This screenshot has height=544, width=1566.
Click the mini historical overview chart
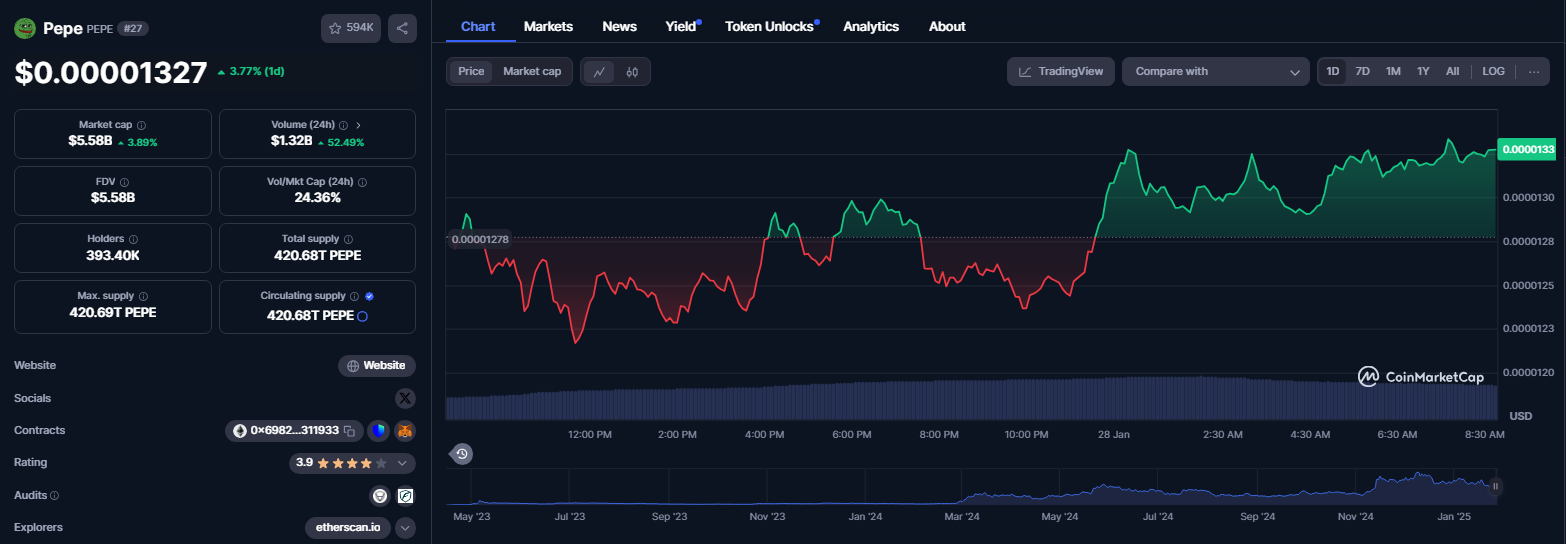970,488
